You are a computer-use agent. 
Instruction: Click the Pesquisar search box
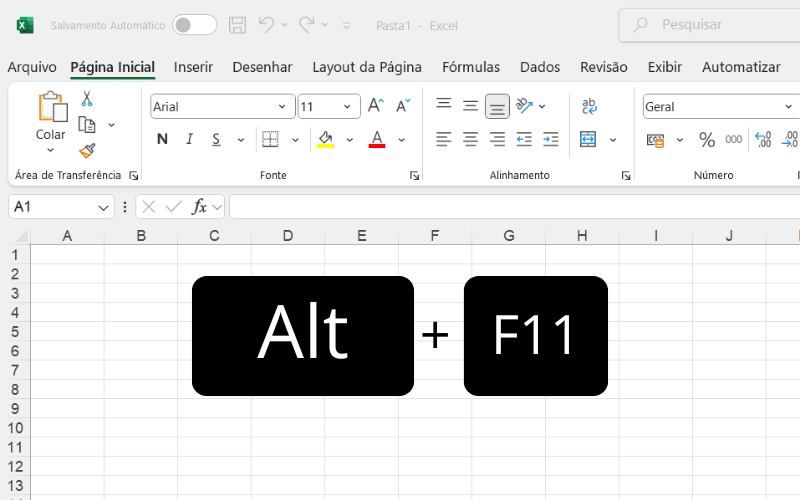(x=710, y=25)
